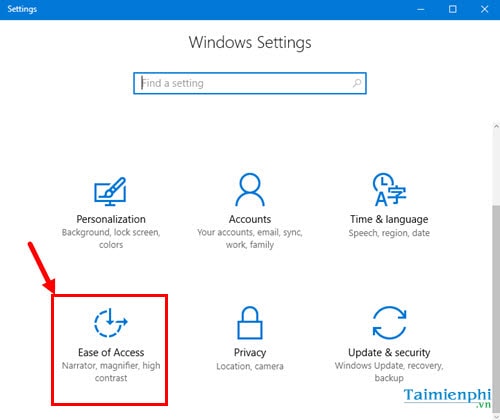
Task: Click 'Your accounts, email, sync, work, family' text
Action: [x=250, y=238]
